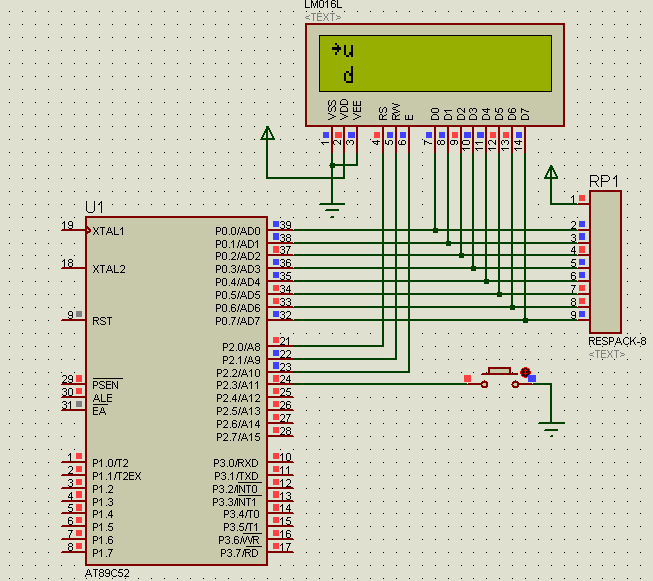Toggle the red actuator dot on the push button

(525, 373)
